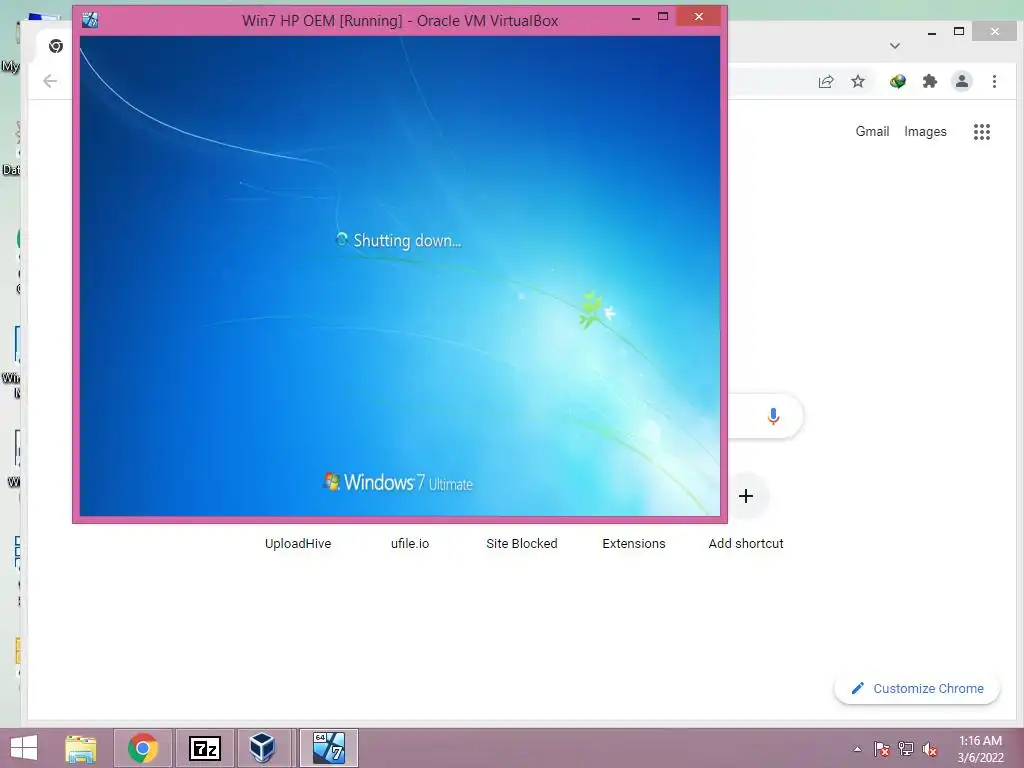Open Windows Start button on taskbar
Screen dimensions: 1024x768
click(x=24, y=748)
